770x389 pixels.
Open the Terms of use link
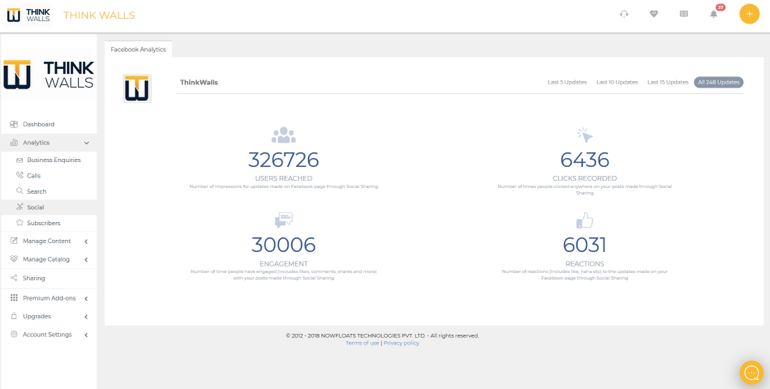362,343
